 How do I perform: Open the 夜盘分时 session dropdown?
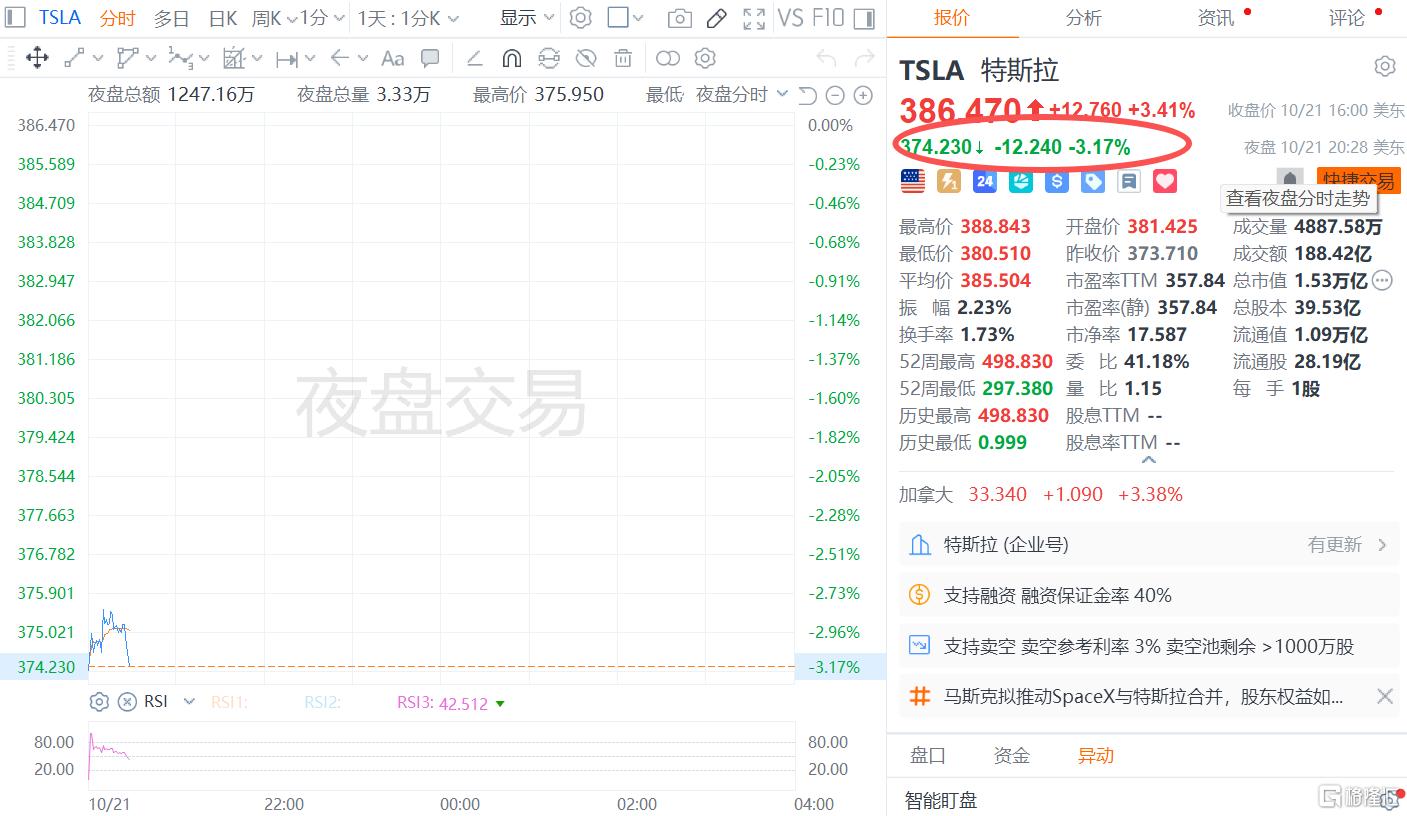pos(742,95)
